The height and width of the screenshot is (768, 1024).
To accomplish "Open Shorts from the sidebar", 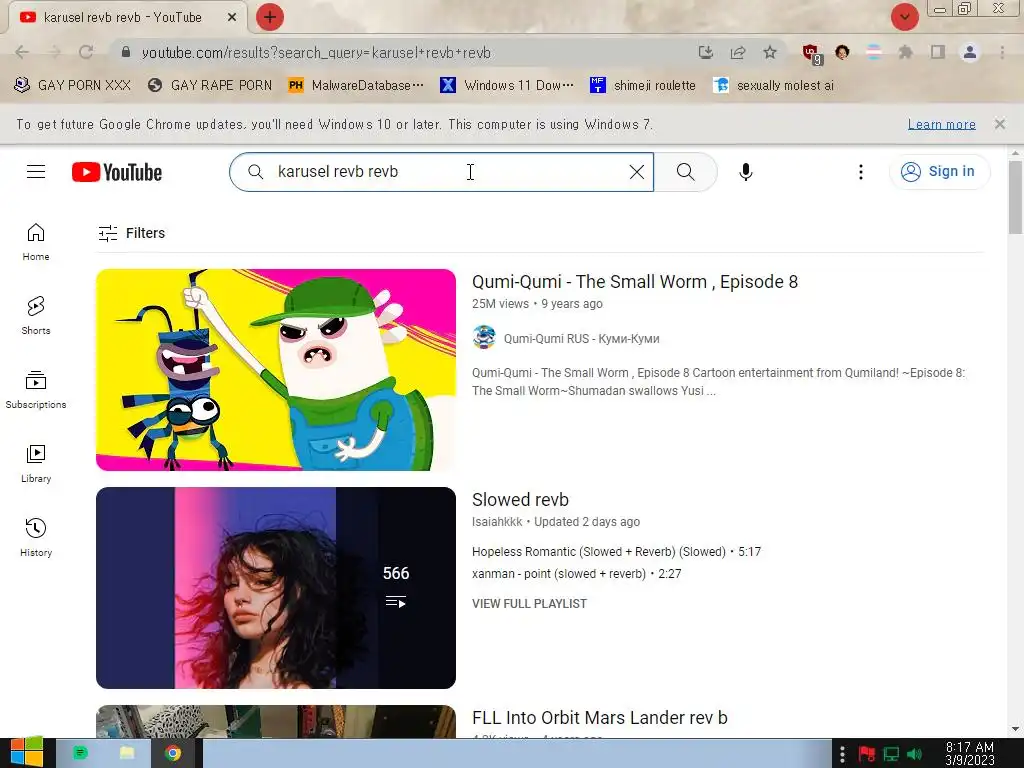I will click(36, 315).
